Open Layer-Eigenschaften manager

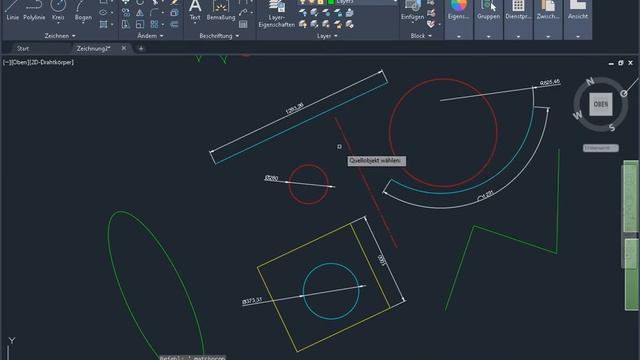coord(277,14)
